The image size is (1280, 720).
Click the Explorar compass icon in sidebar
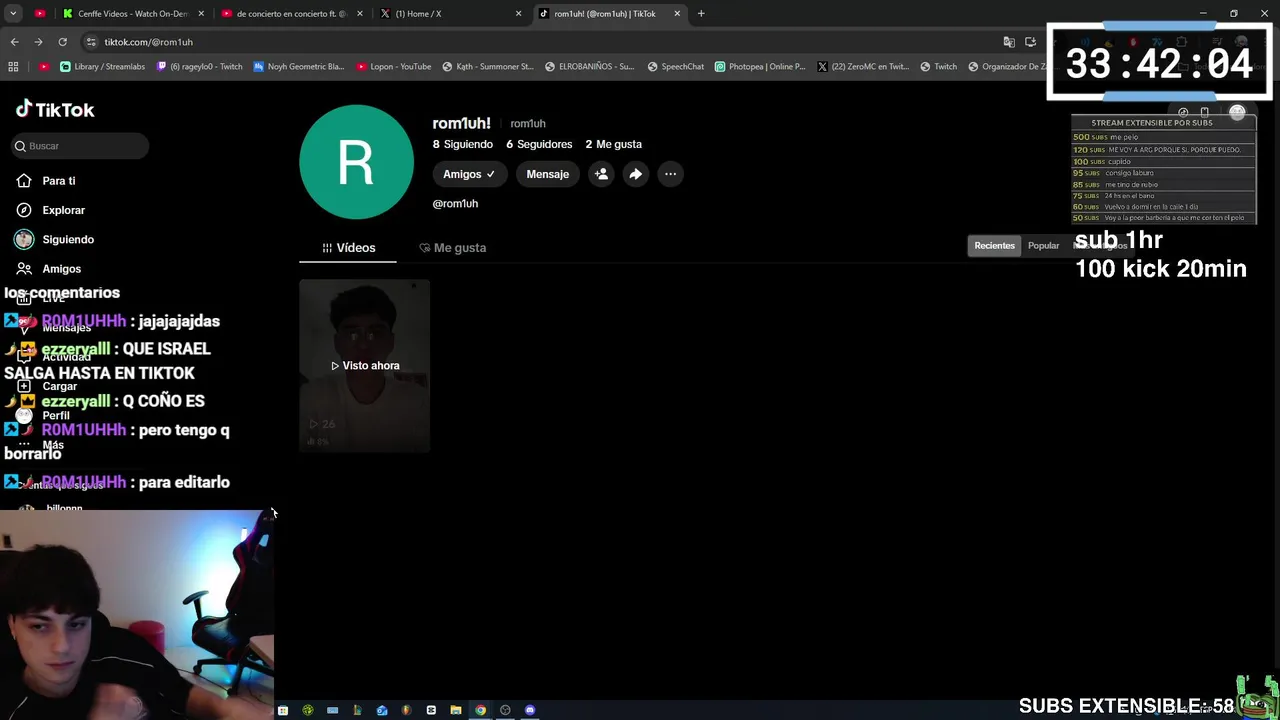click(x=24, y=210)
